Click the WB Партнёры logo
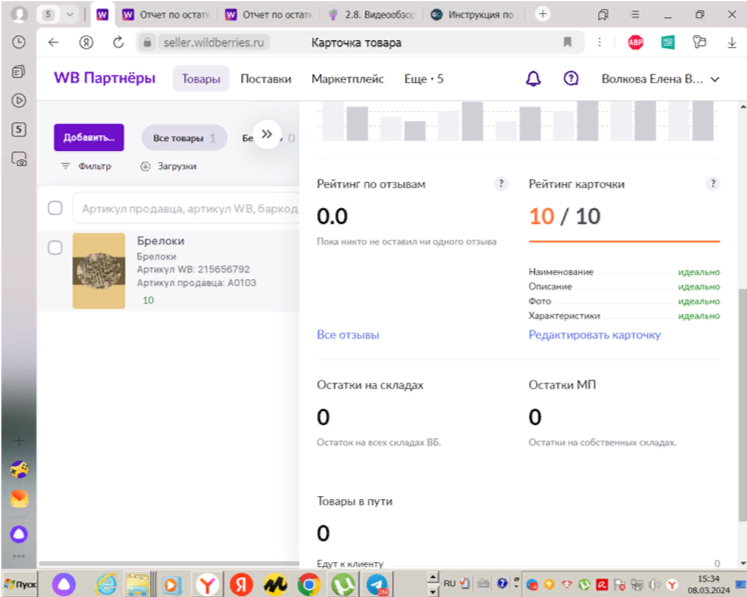Image resolution: width=747 pixels, height=597 pixels. (x=105, y=78)
